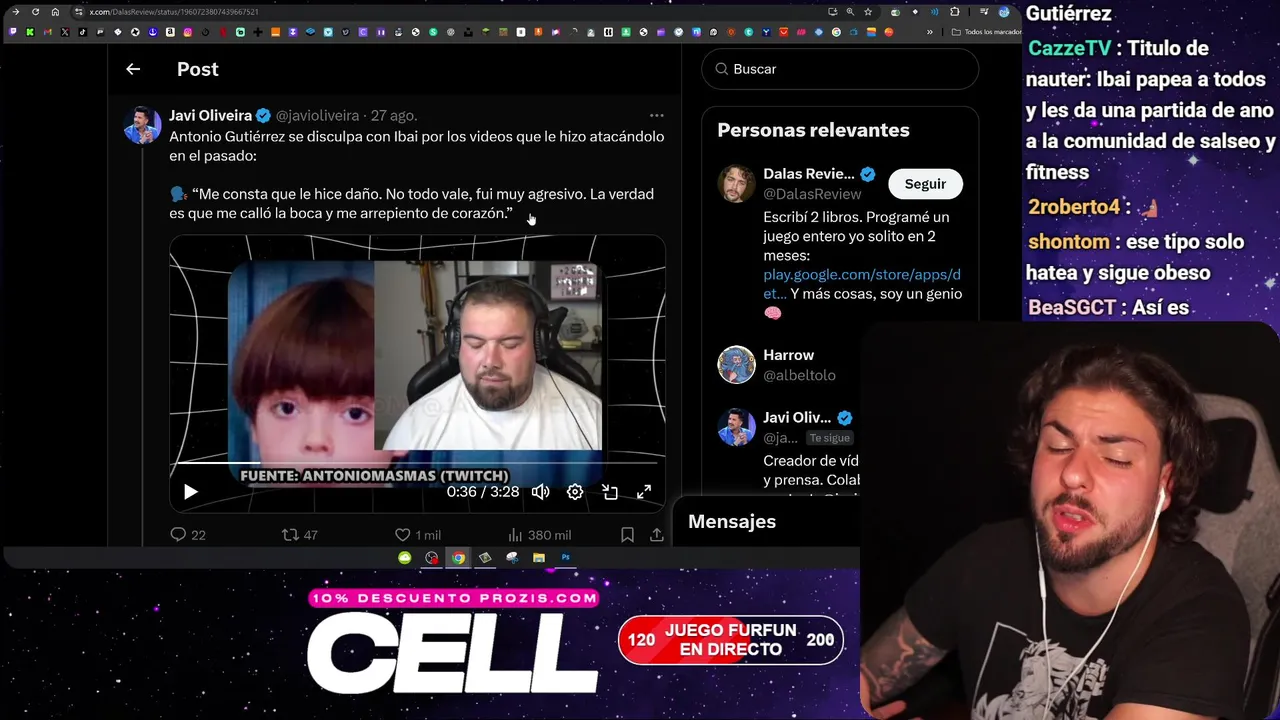The width and height of the screenshot is (1280, 720).
Task: Mute the video with the speaker icon
Action: pos(540,492)
